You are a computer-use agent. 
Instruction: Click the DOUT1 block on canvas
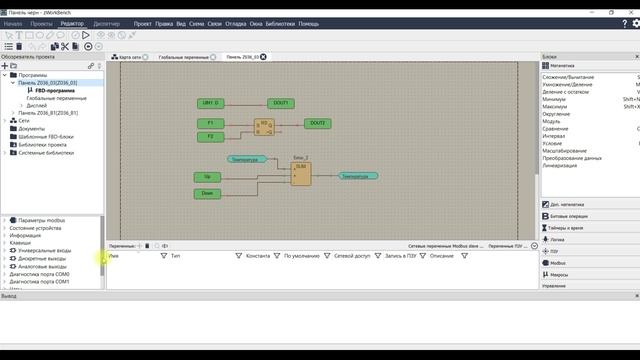pos(281,103)
